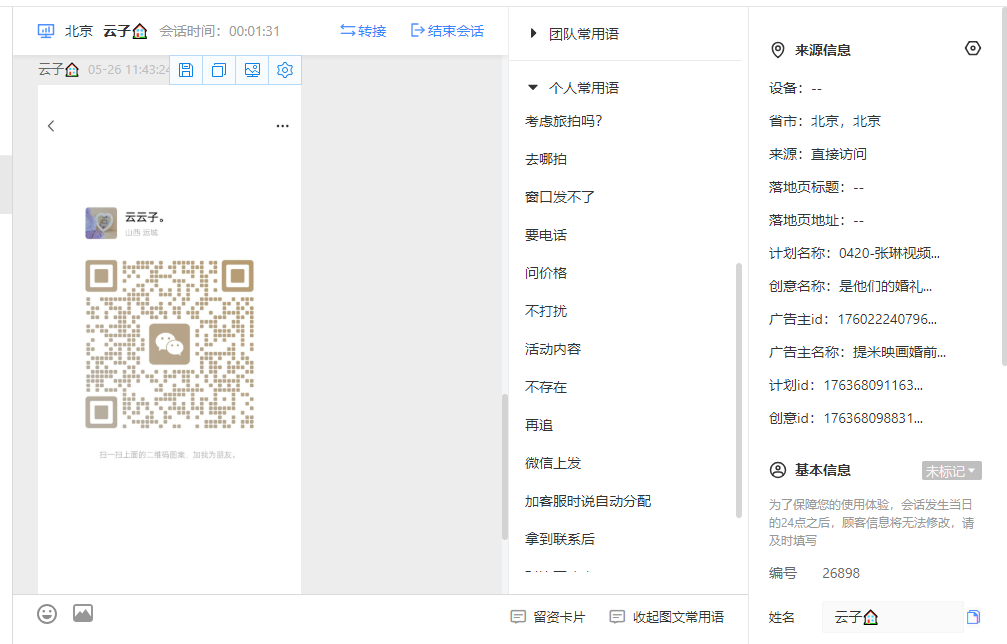Select the 再追 quick phrase
The height and width of the screenshot is (644, 1007).
(x=539, y=425)
